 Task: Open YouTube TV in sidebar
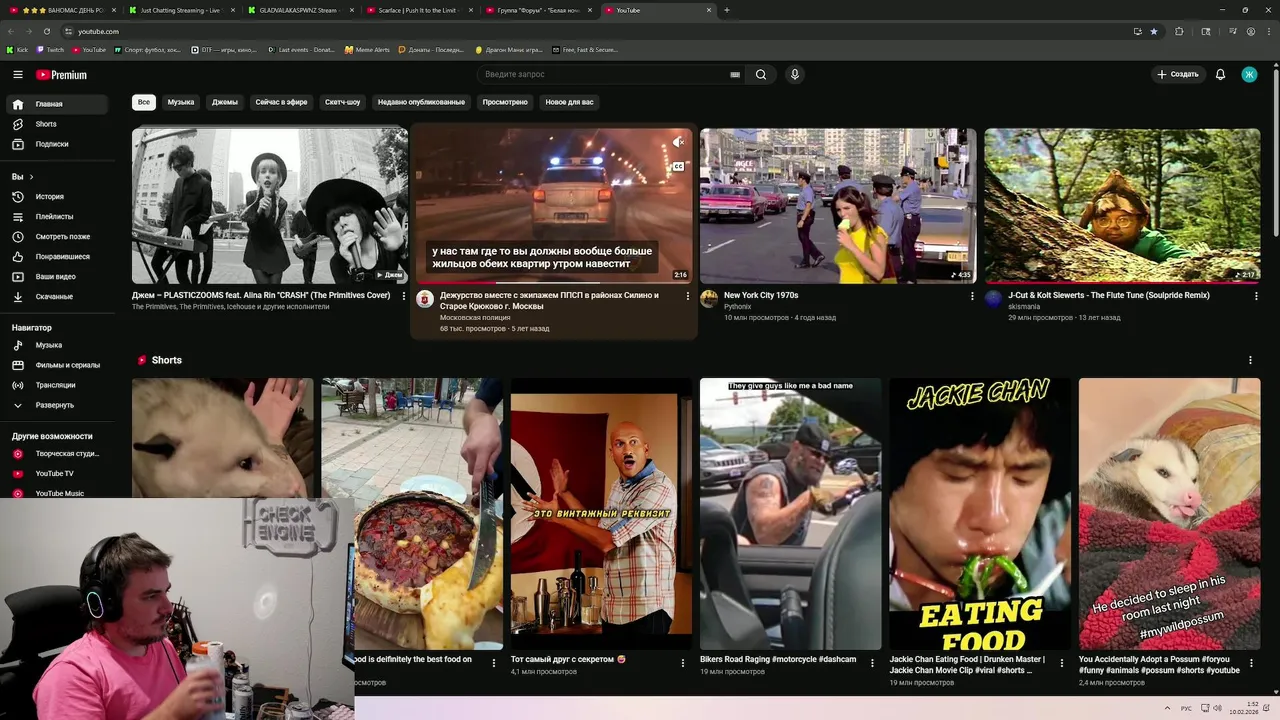(57, 473)
